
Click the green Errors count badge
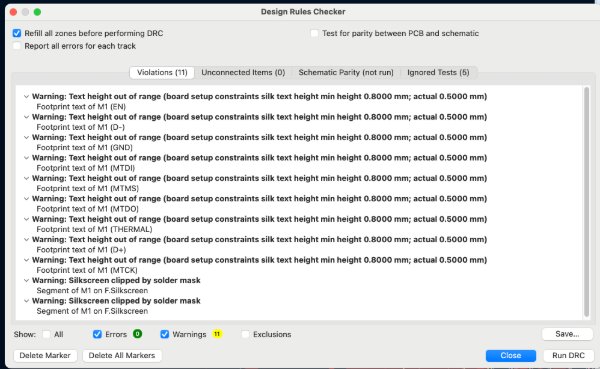pyautogui.click(x=137, y=334)
